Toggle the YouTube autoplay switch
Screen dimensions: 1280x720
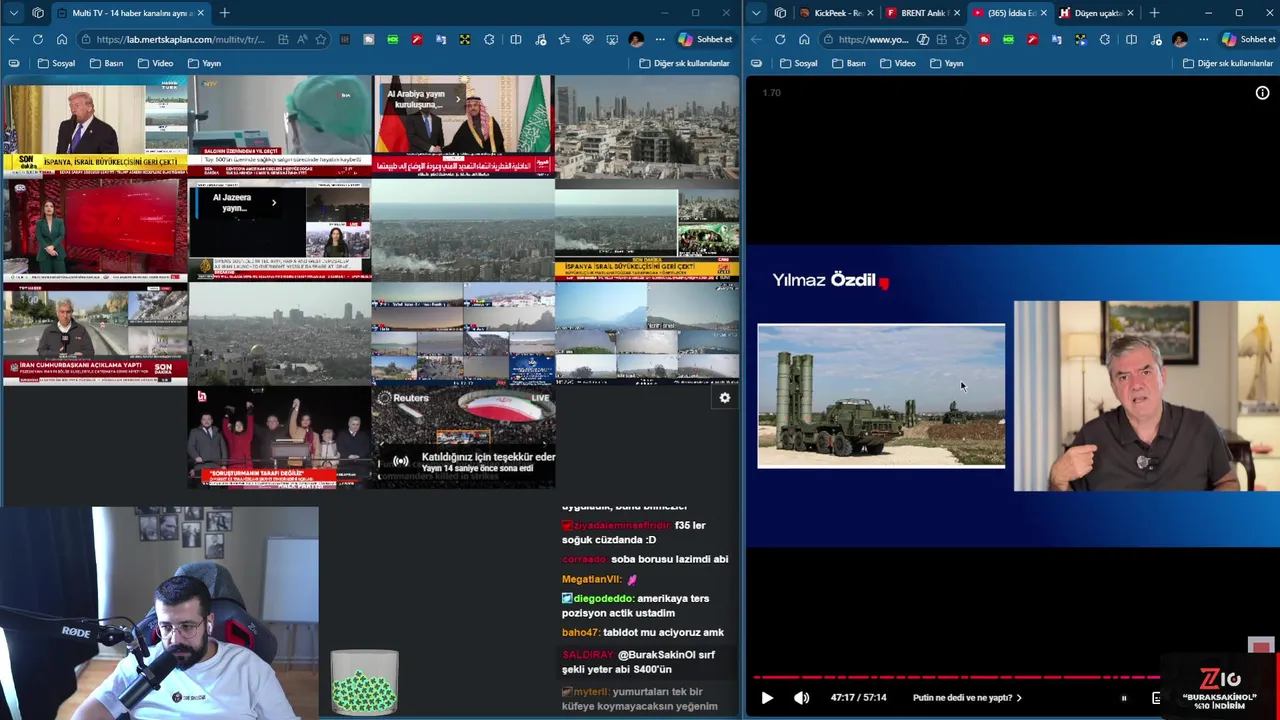pos(1124,698)
